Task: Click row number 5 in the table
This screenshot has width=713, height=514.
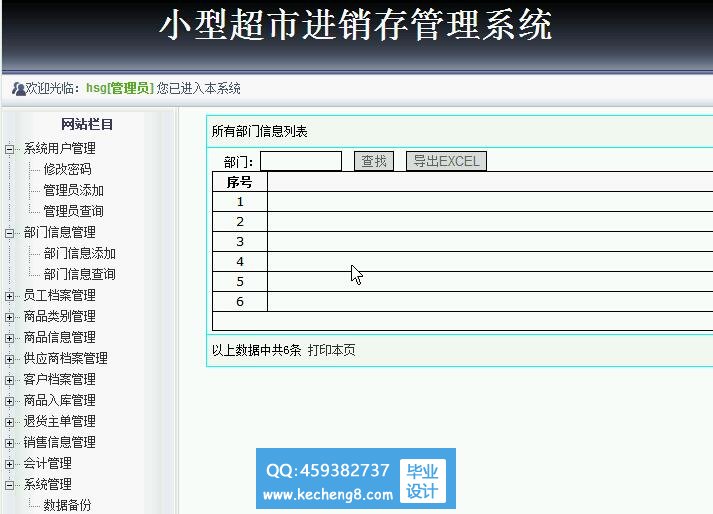Action: pos(240,282)
